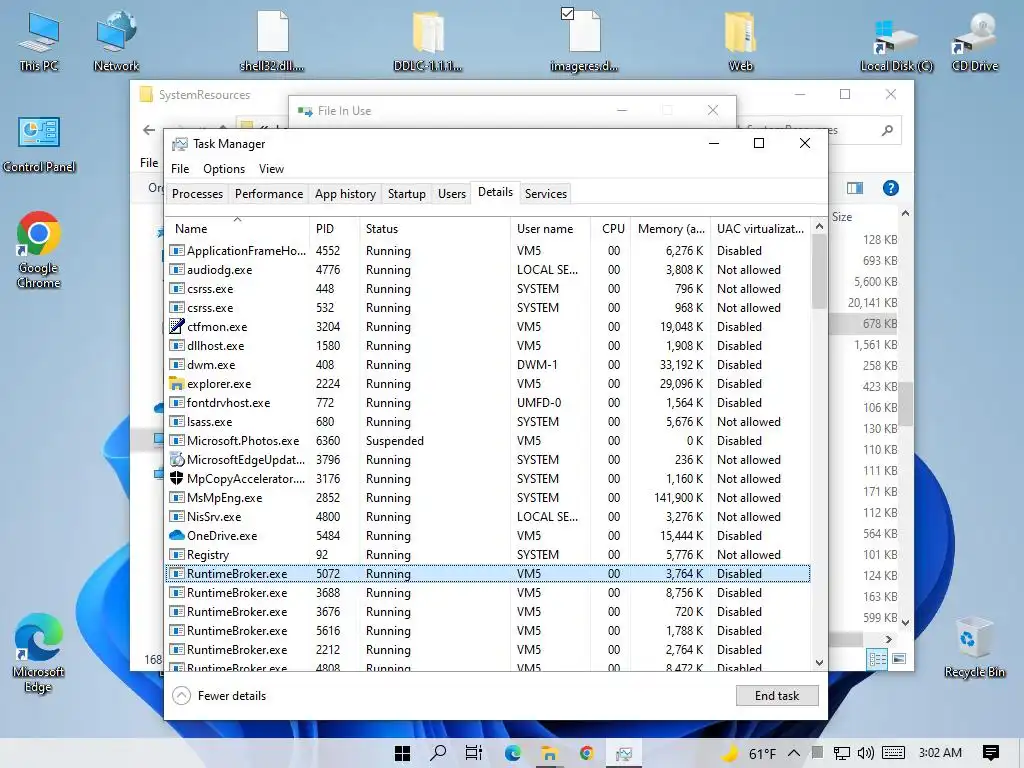
Task: Open the Web folder on desktop
Action: pyautogui.click(x=741, y=40)
